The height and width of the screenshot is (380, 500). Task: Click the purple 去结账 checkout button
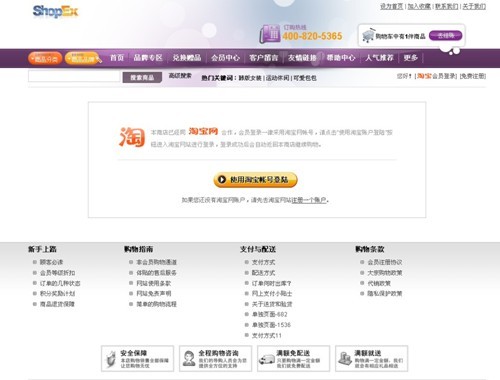[446, 35]
